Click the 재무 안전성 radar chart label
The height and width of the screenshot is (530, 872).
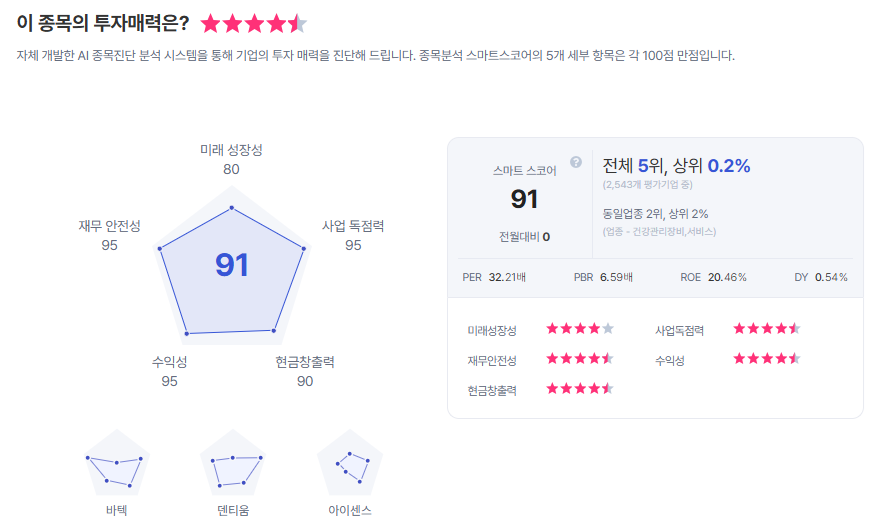point(109,226)
